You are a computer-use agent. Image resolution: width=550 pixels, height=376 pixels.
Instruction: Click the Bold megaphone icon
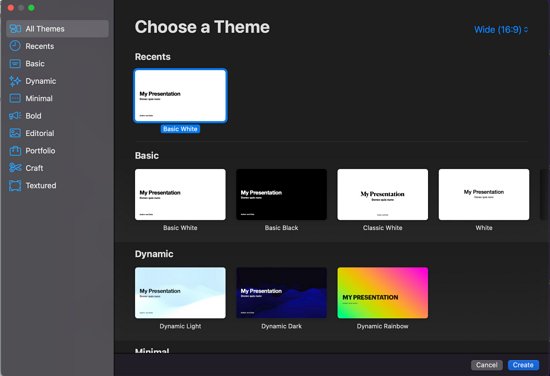15,116
